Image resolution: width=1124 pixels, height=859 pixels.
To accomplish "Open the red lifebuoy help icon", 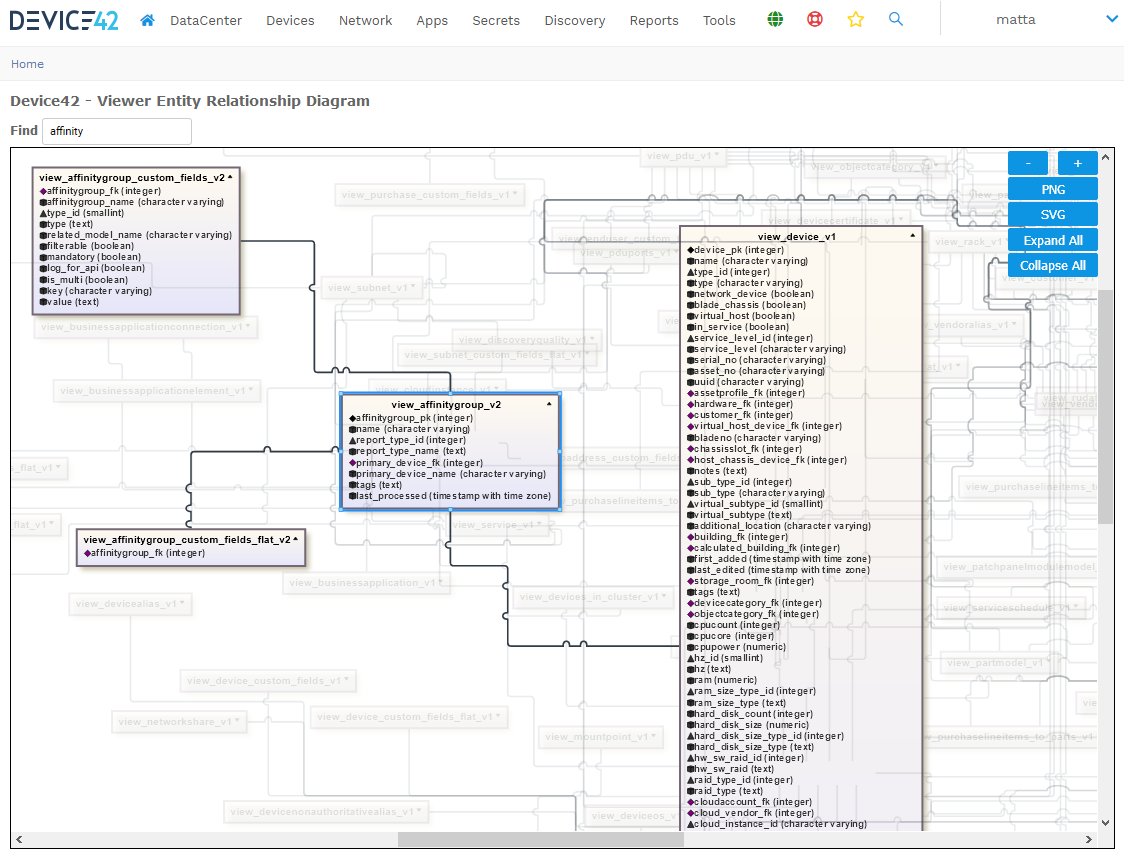I will coord(815,19).
